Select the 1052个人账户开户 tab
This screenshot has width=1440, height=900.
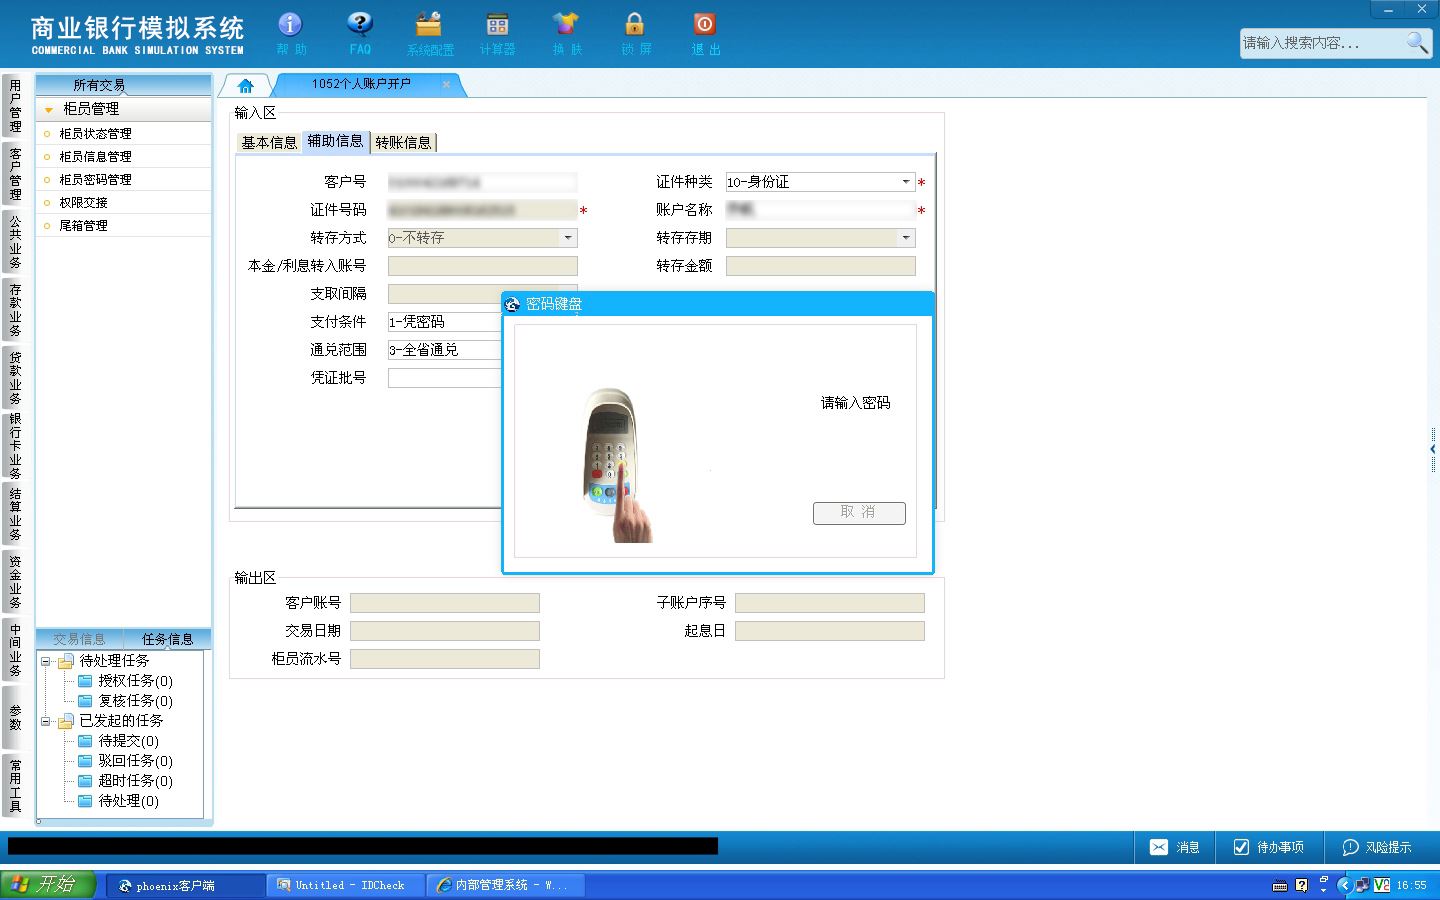361,84
